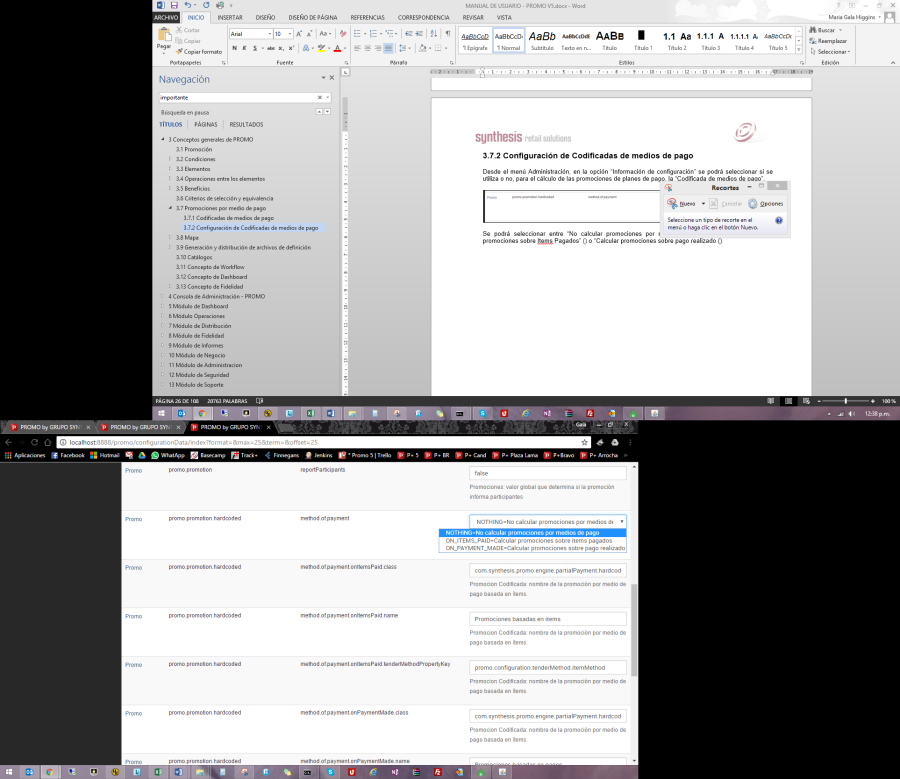Open the font size dropdown
This screenshot has width=900, height=779.
[x=290, y=34]
